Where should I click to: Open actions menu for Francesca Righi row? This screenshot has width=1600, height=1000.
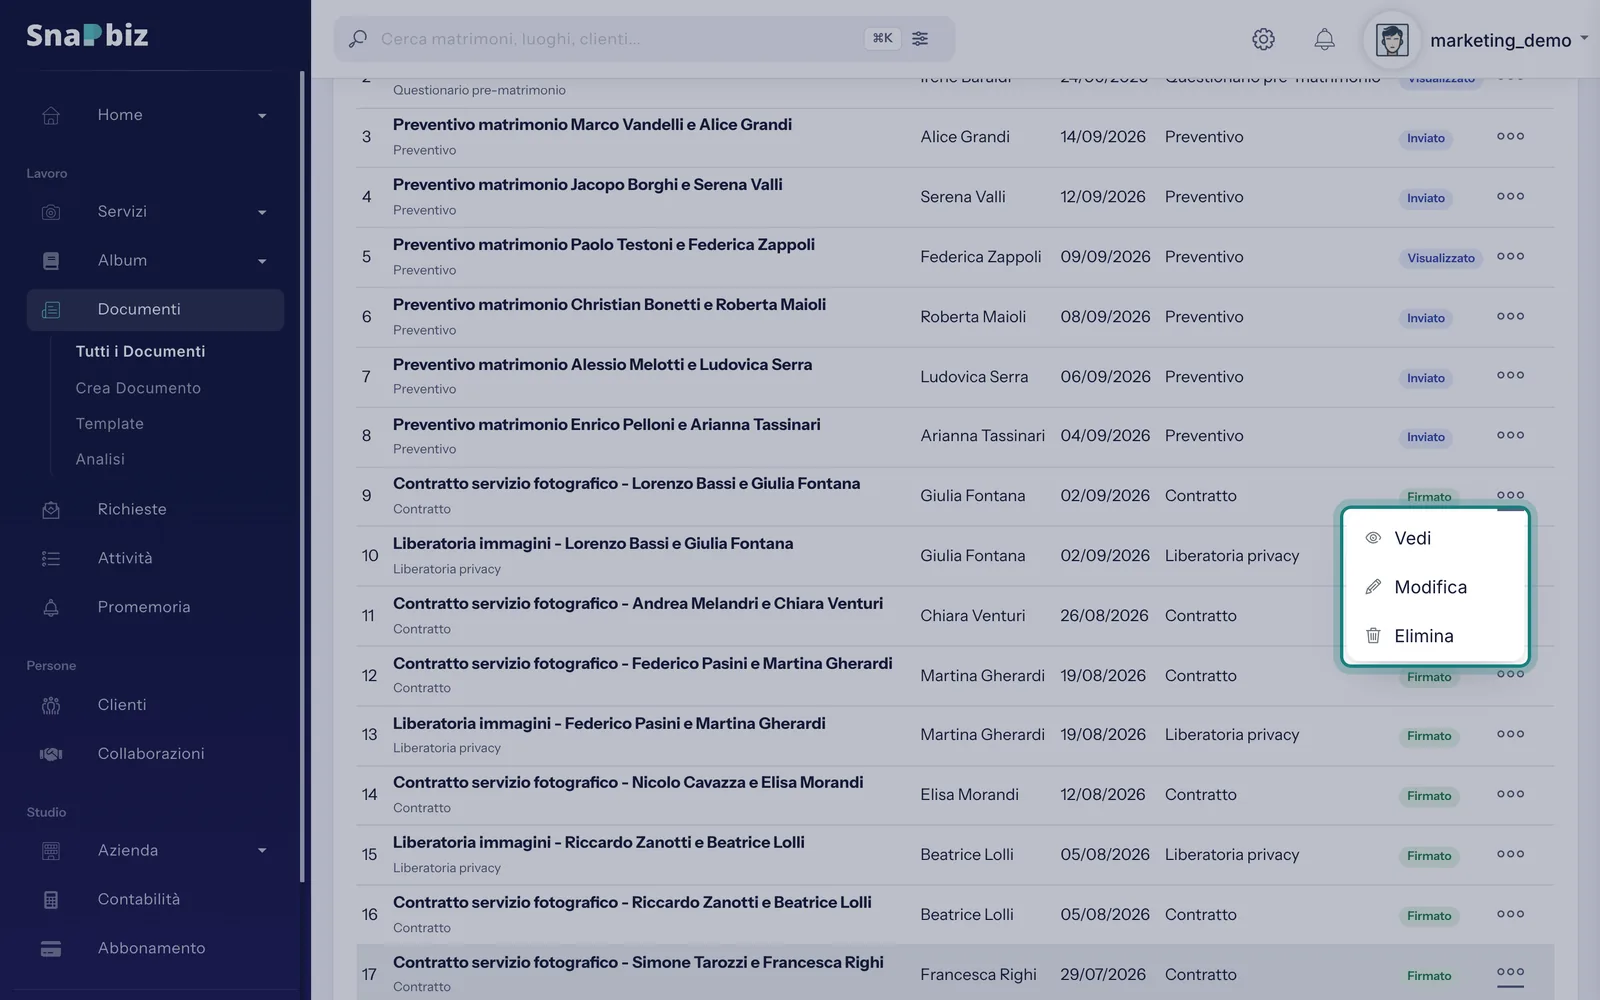click(x=1510, y=972)
